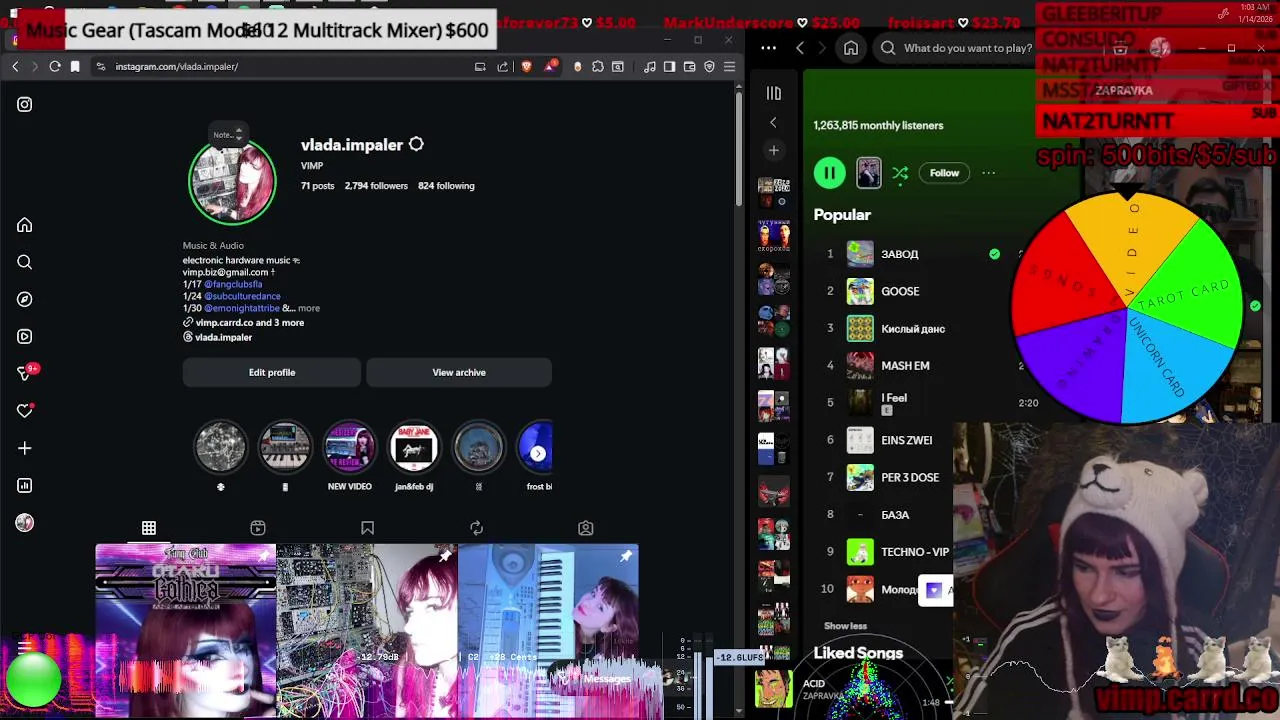Open NEW VIDEO story highlight

(x=350, y=447)
